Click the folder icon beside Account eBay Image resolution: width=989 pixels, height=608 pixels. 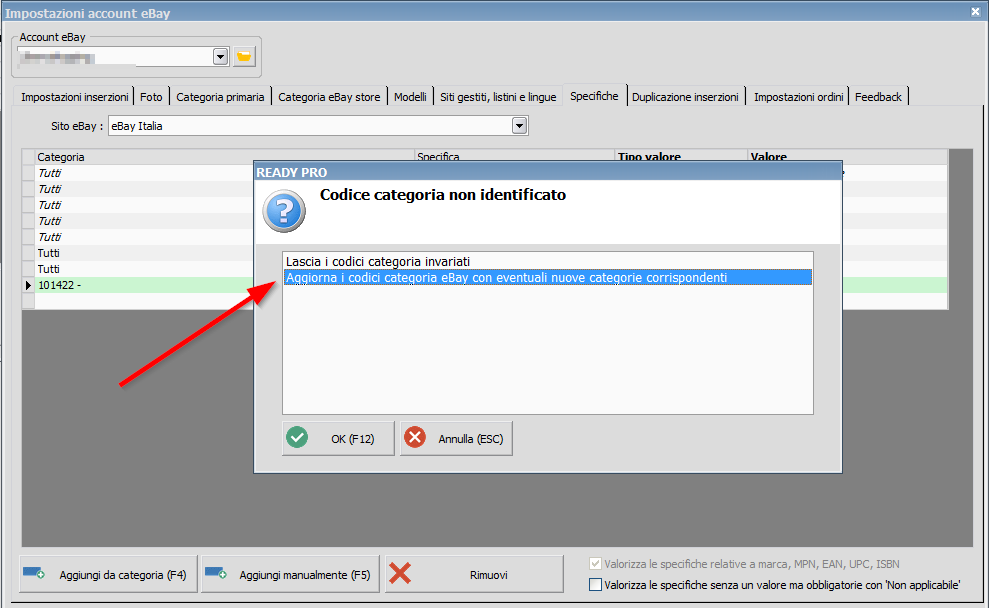[244, 57]
